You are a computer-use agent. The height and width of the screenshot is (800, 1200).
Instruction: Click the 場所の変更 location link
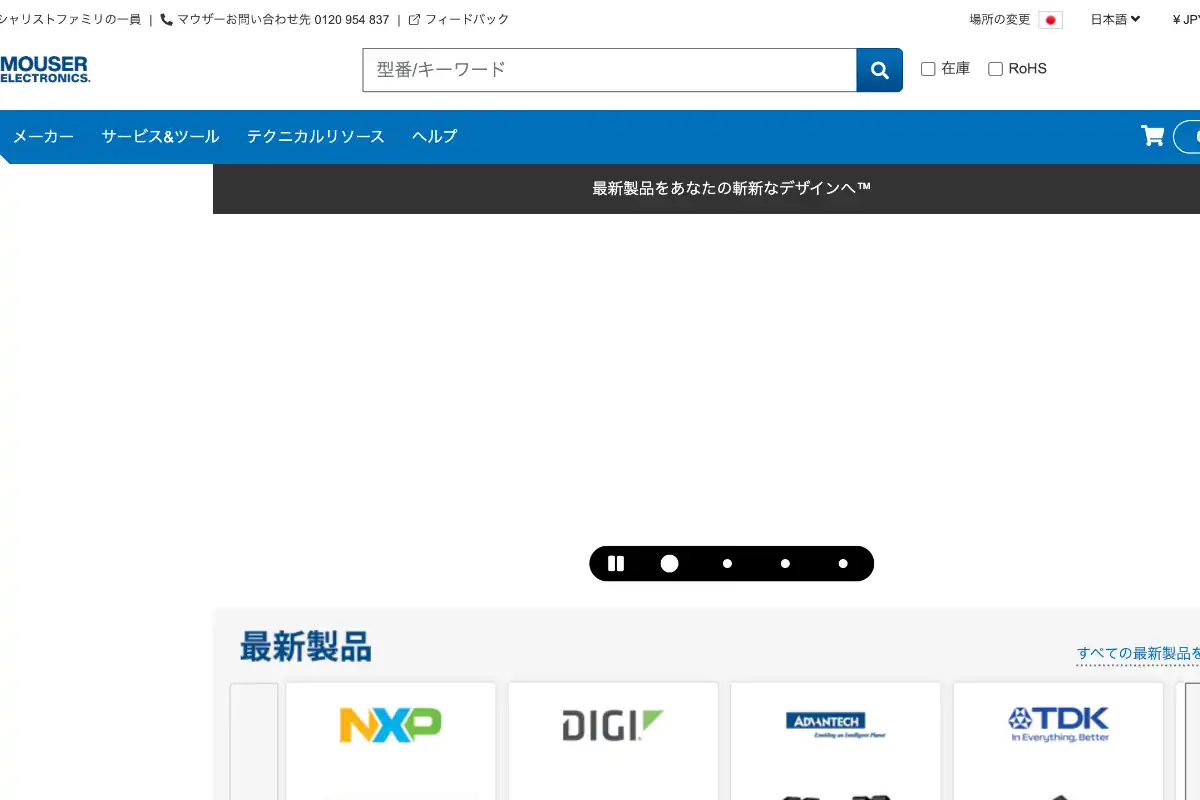[x=997, y=18]
